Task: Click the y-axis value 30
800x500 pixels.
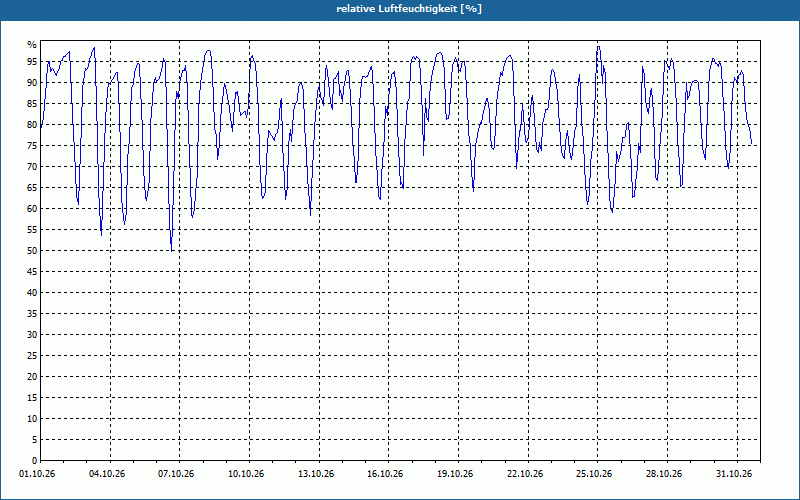Action: tap(32, 335)
